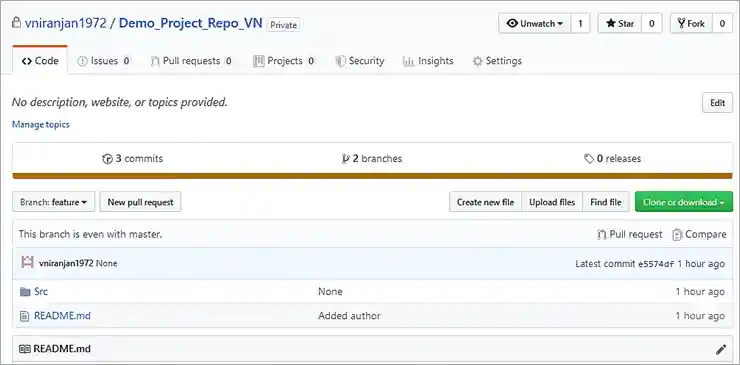
Task: Click the README.md file icon
Action: tap(25, 316)
